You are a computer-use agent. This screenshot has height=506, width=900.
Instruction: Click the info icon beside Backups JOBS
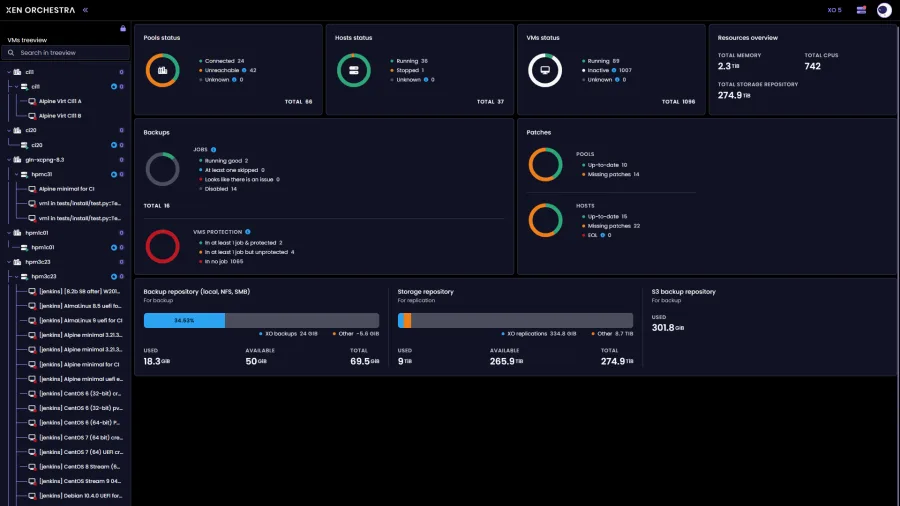(x=214, y=150)
